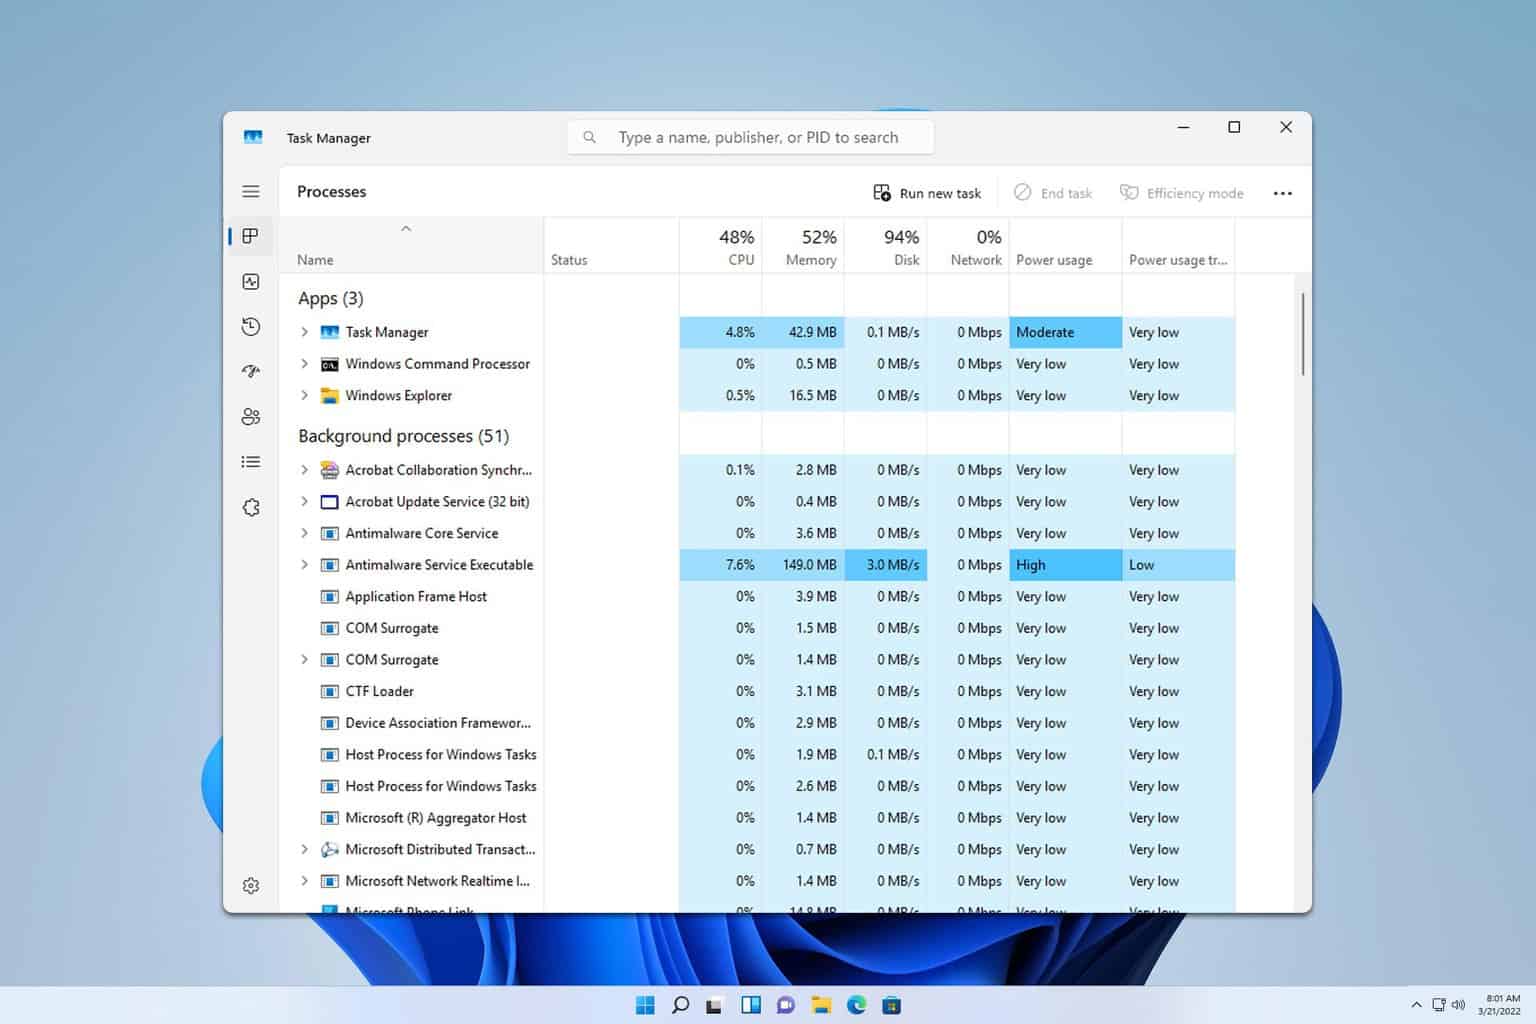Screen dimensions: 1536x1024
Task: Click the Microsoft Distributed Transaction icon
Action: [x=329, y=850]
